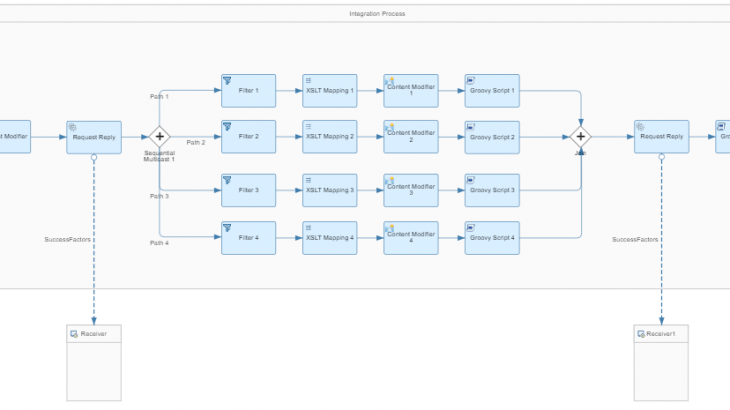
Task: Click the script icon on Groovy Script 2
Action: point(471,127)
